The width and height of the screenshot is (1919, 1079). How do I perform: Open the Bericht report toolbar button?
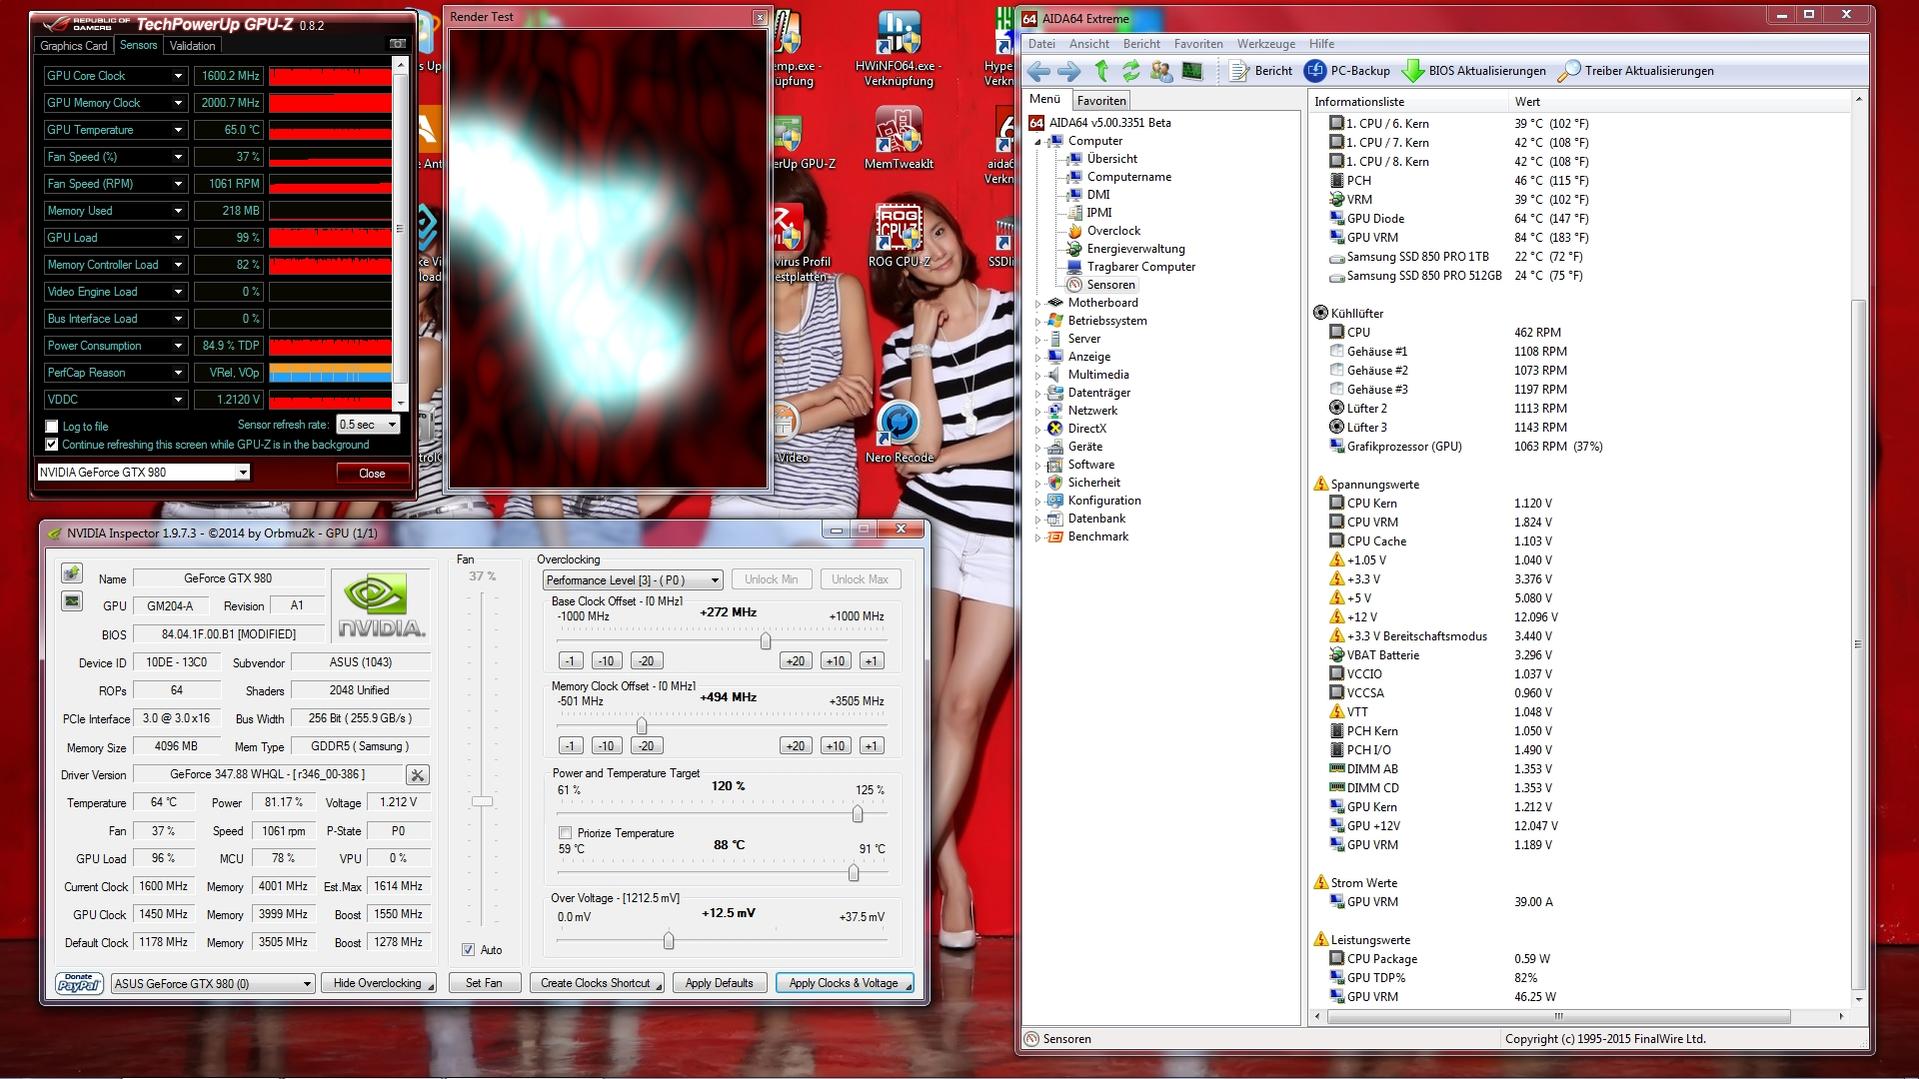pos(1261,71)
